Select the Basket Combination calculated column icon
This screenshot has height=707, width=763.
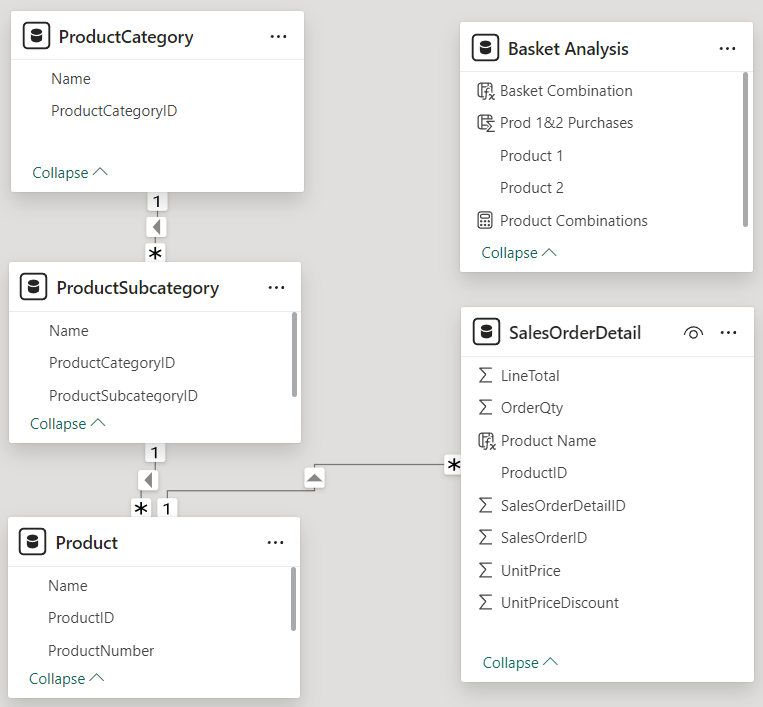[x=486, y=91]
